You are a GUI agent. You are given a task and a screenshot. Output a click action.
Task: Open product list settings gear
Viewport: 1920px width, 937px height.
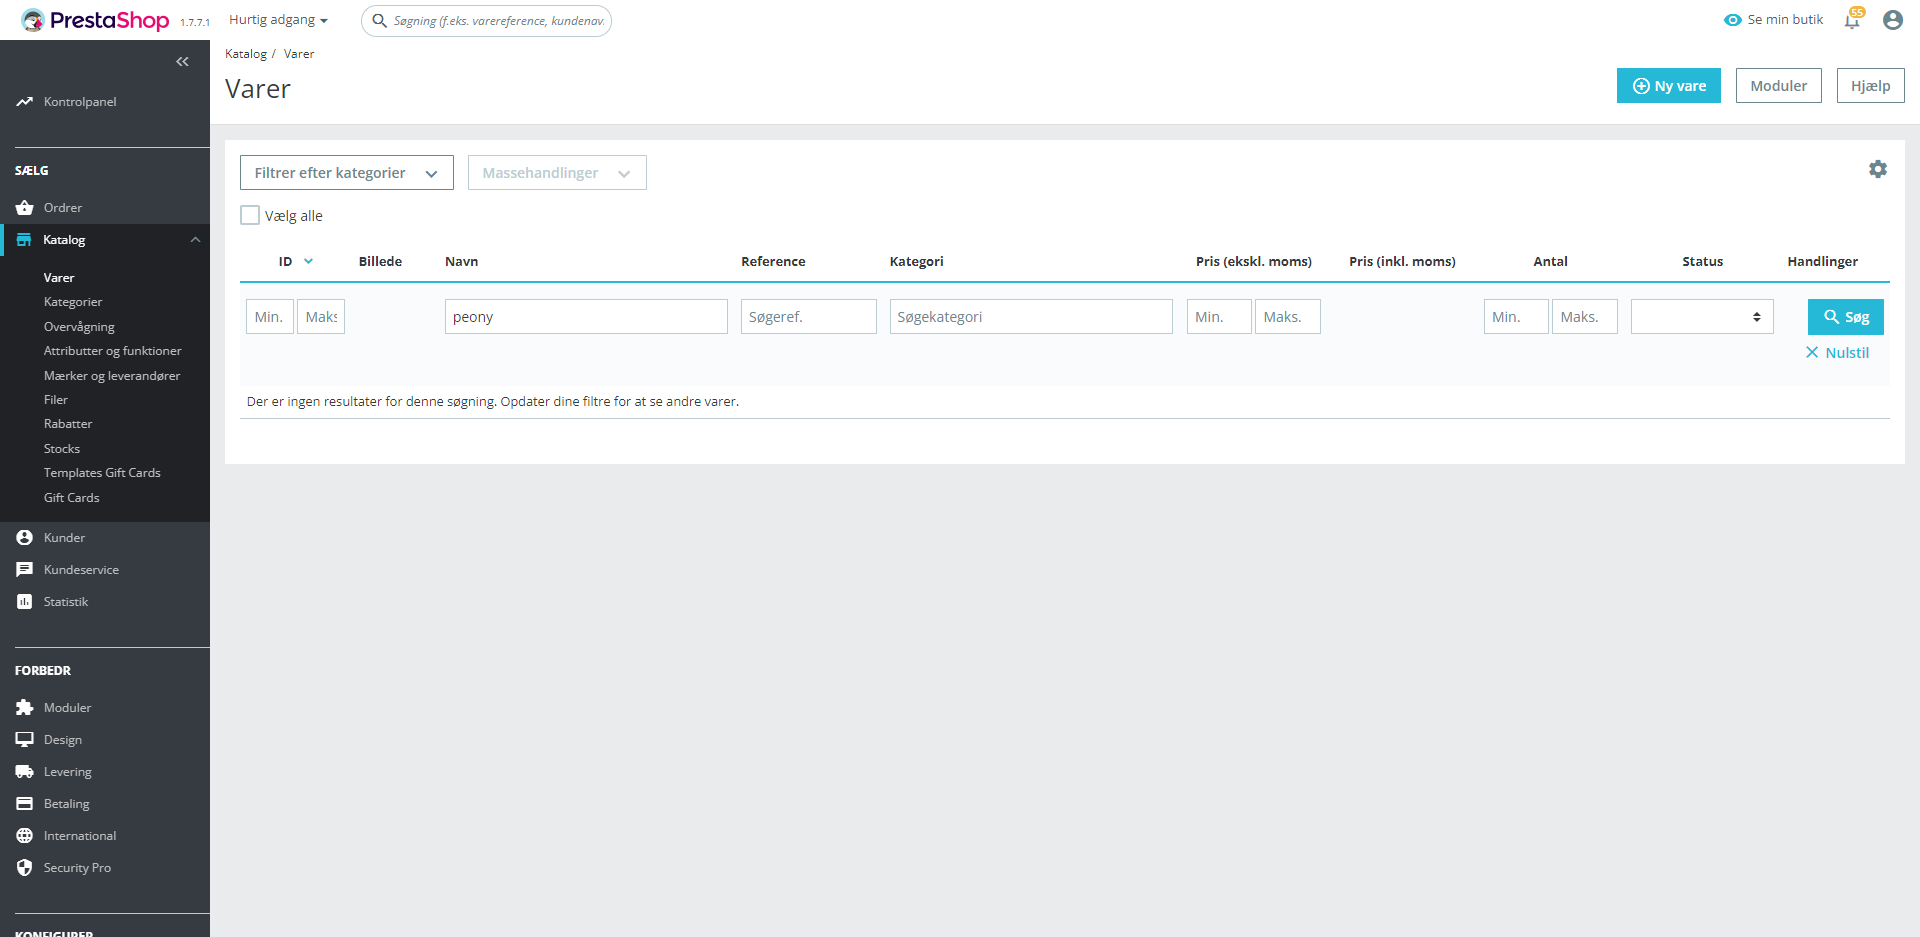coord(1878,170)
